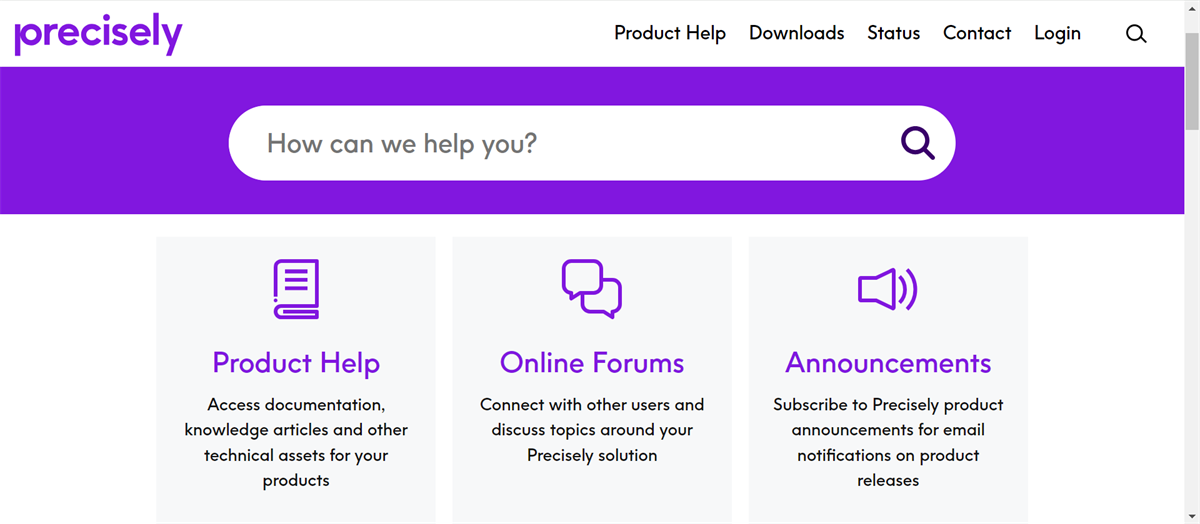This screenshot has width=1200, height=524.
Task: Click the Product Help book icon
Action: pyautogui.click(x=296, y=289)
